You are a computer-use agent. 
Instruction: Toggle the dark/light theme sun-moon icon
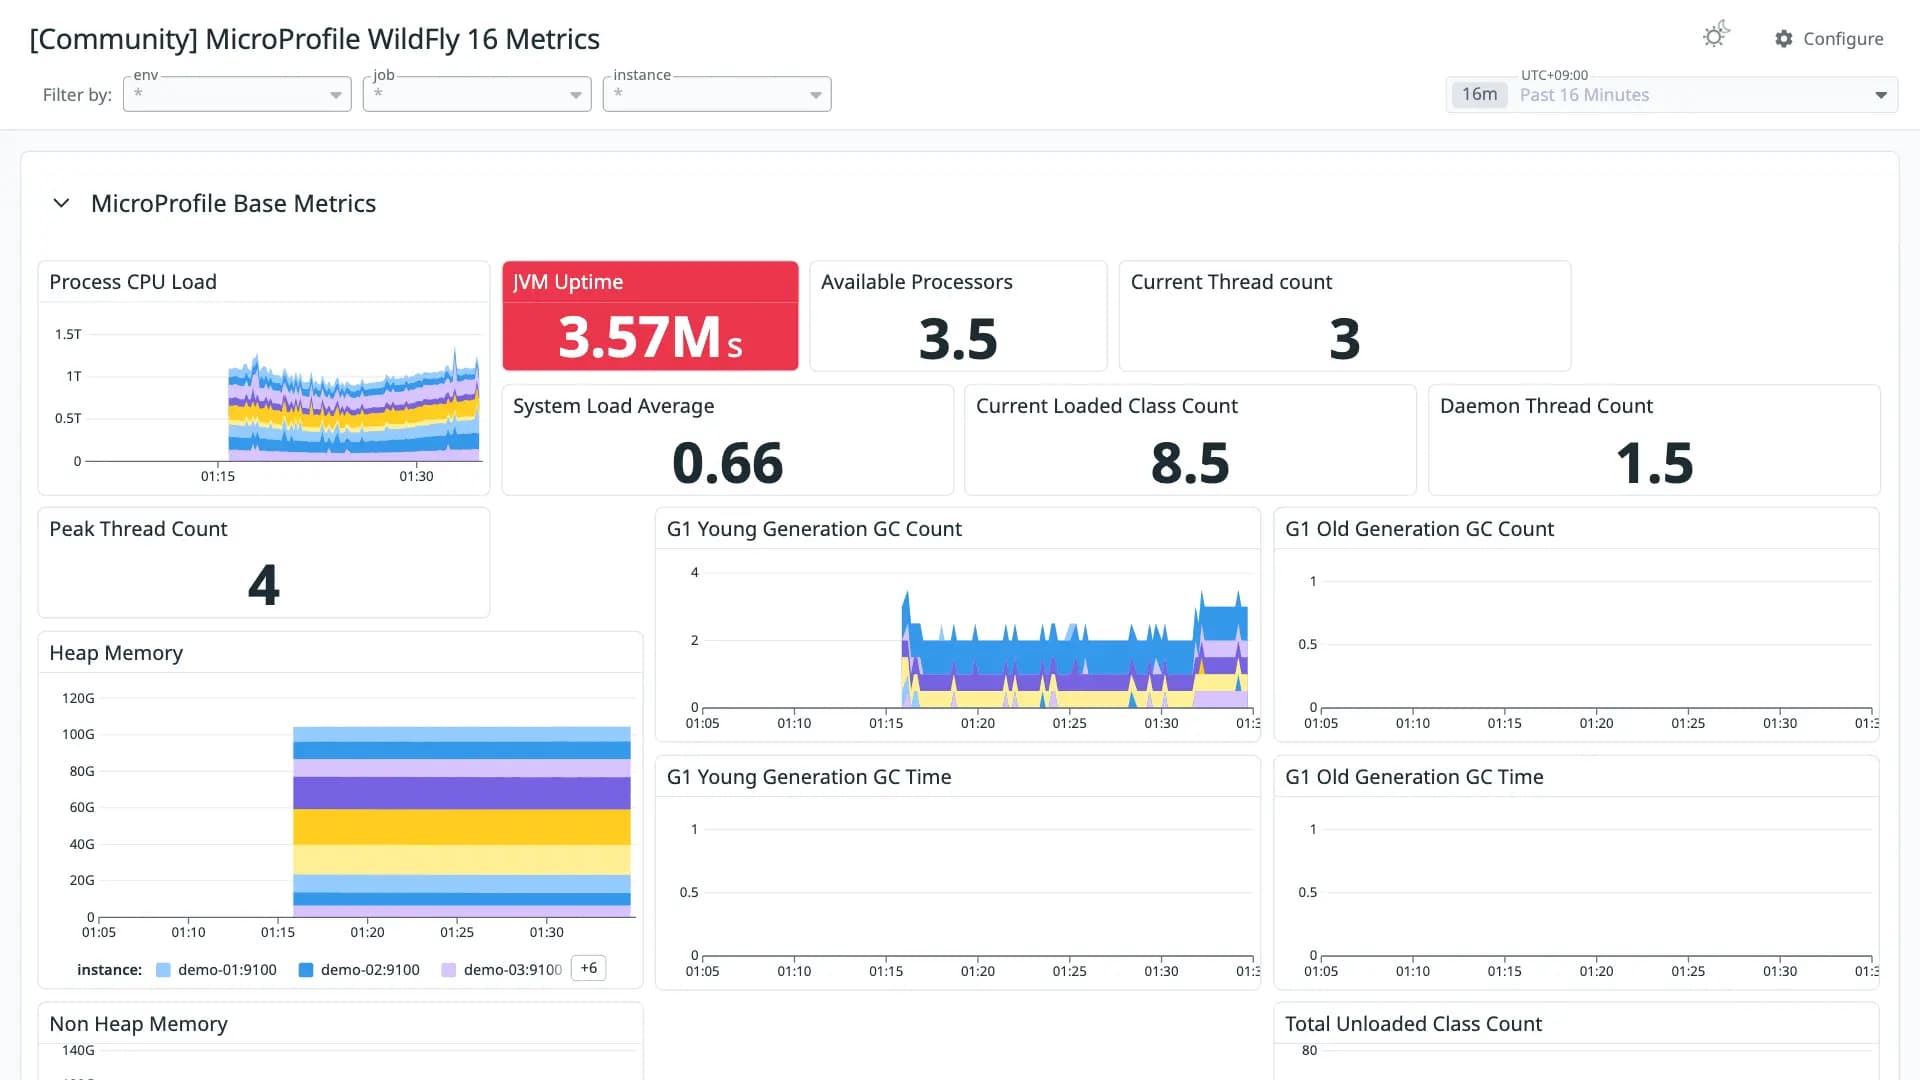pos(1716,36)
